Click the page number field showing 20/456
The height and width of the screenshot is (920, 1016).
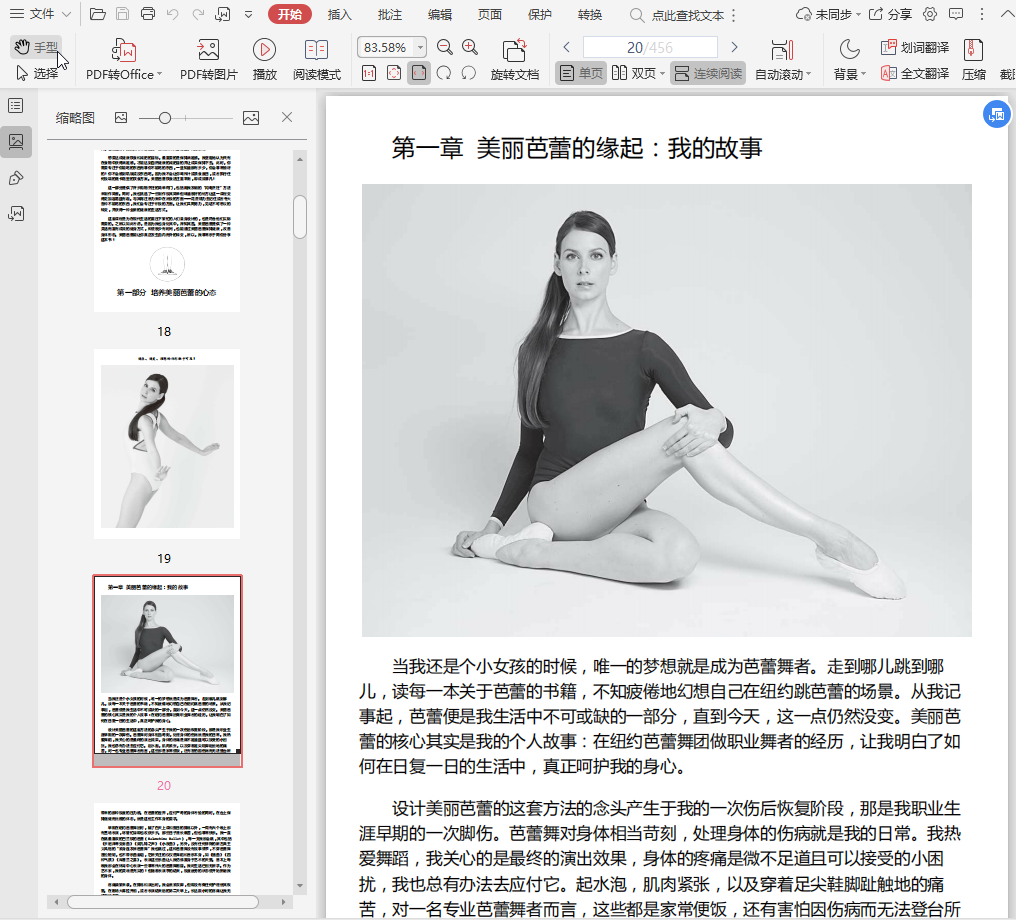click(650, 47)
